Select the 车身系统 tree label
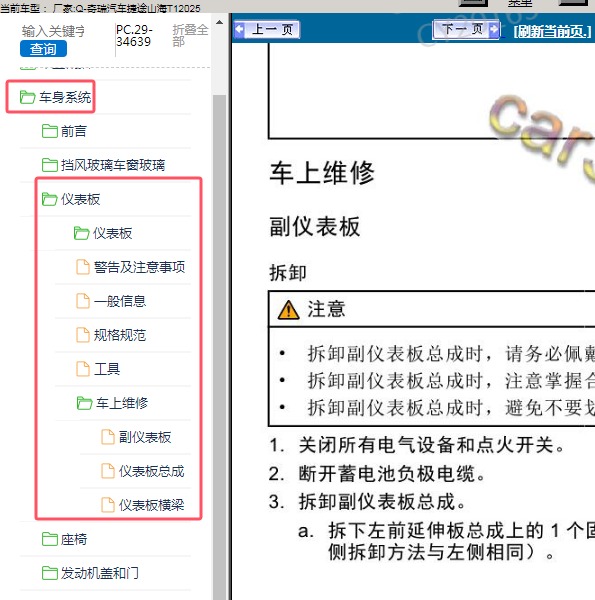Image resolution: width=595 pixels, height=600 pixels. (65, 97)
